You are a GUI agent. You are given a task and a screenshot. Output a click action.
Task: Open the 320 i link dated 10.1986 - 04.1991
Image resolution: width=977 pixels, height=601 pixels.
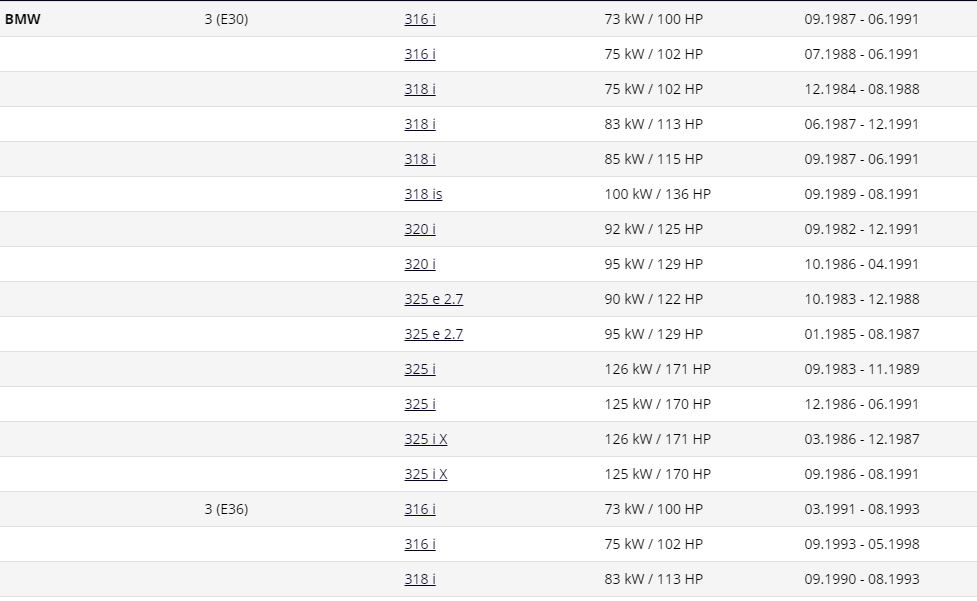pos(419,264)
